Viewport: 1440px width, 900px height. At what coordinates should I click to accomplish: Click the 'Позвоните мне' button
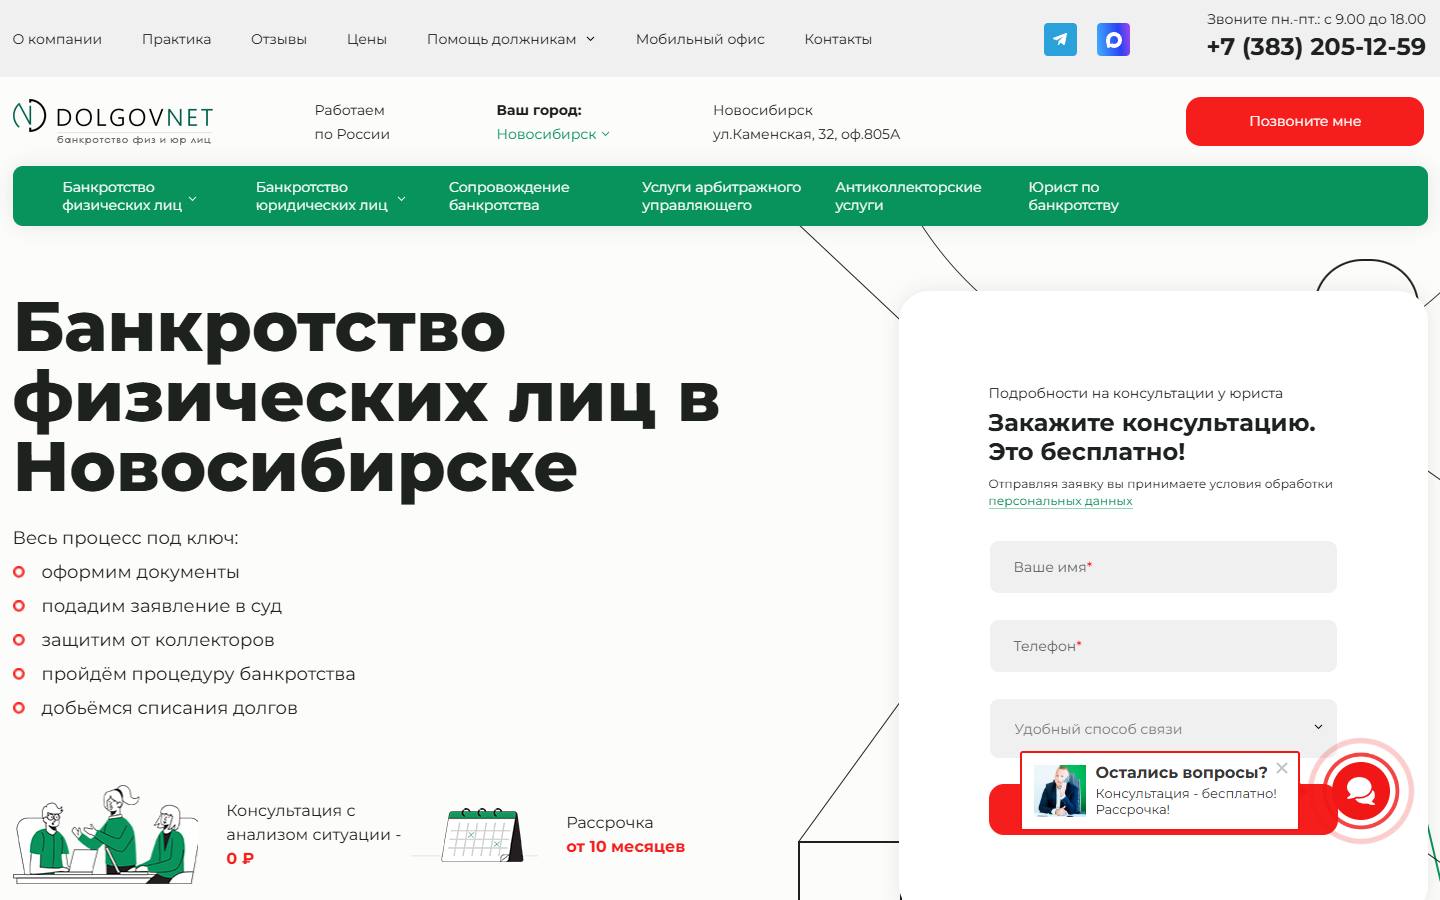(x=1304, y=121)
